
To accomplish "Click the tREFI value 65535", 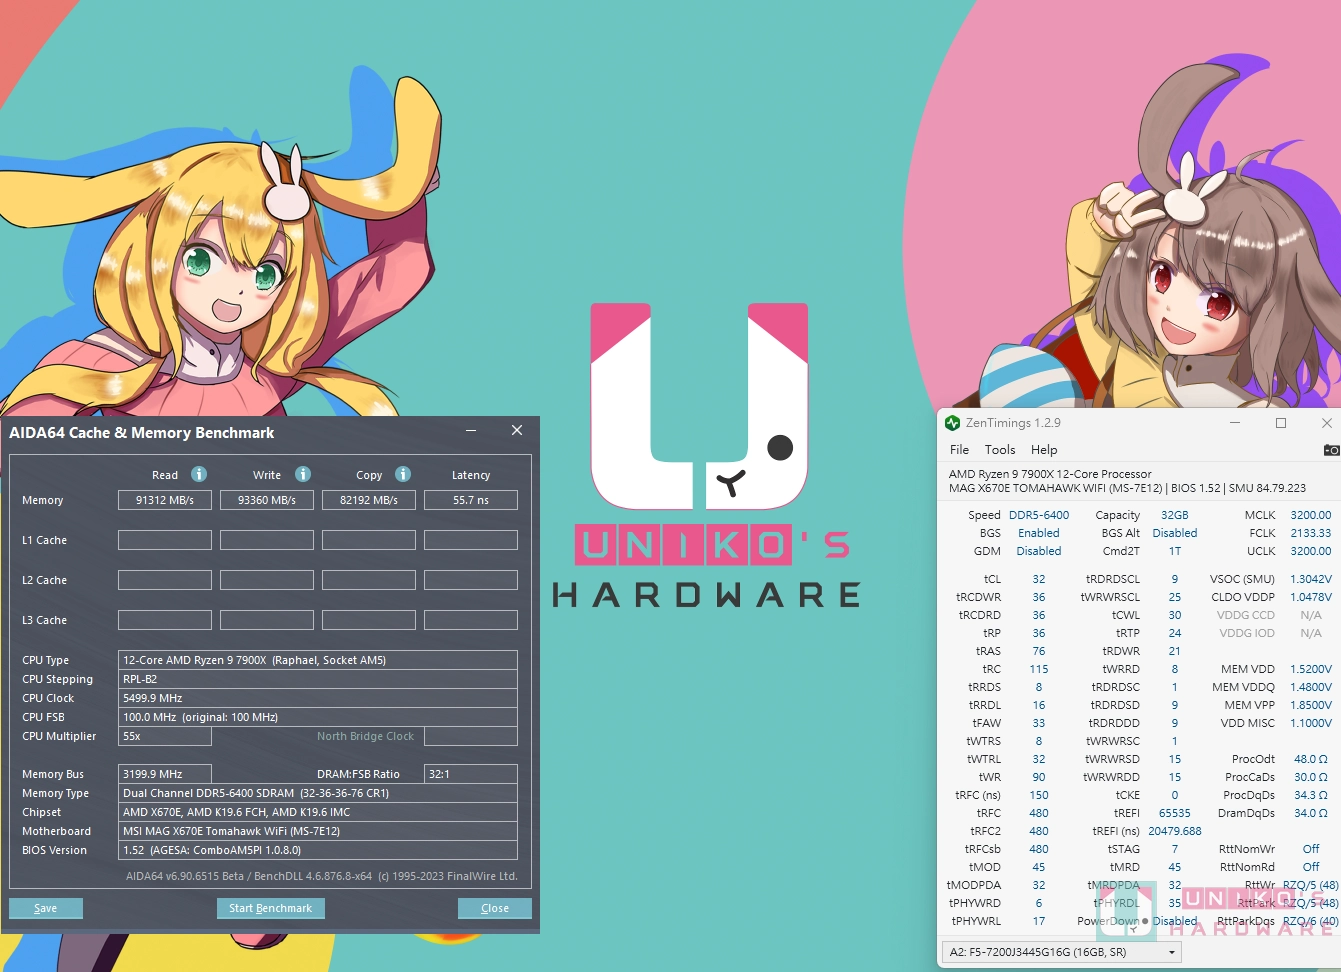I will [1175, 813].
